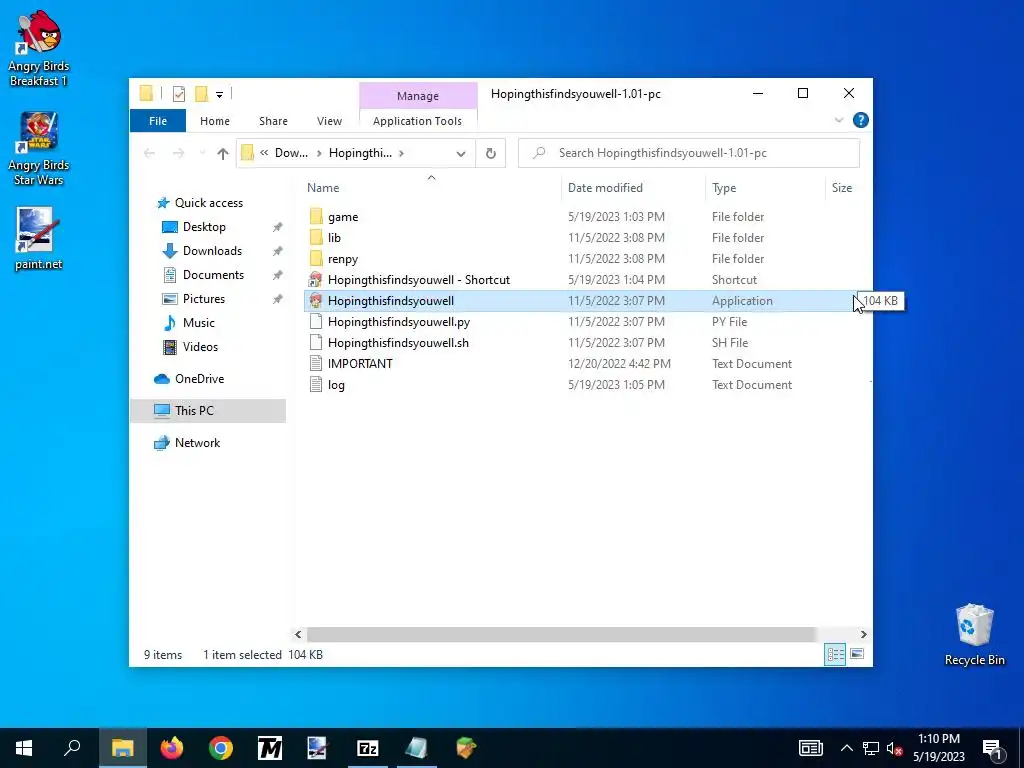The width and height of the screenshot is (1024, 768).
Task: Expand the address bar history dropdown
Action: pos(461,153)
